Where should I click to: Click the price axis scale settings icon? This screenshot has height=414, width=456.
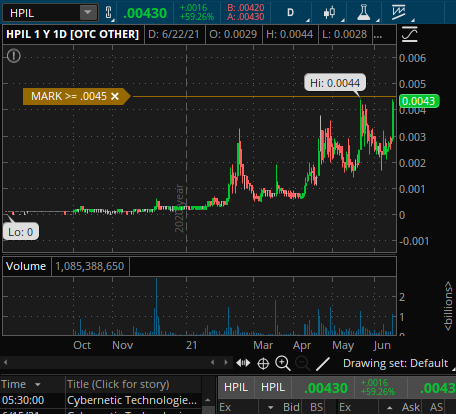point(410,34)
